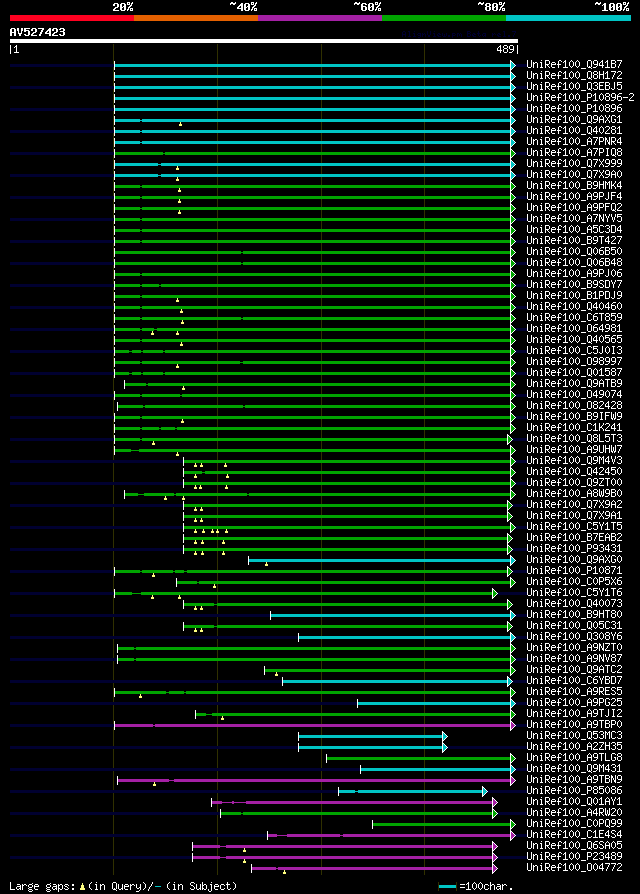Click the cyan alignment bar of UniRef100_B9HT80

(393, 615)
